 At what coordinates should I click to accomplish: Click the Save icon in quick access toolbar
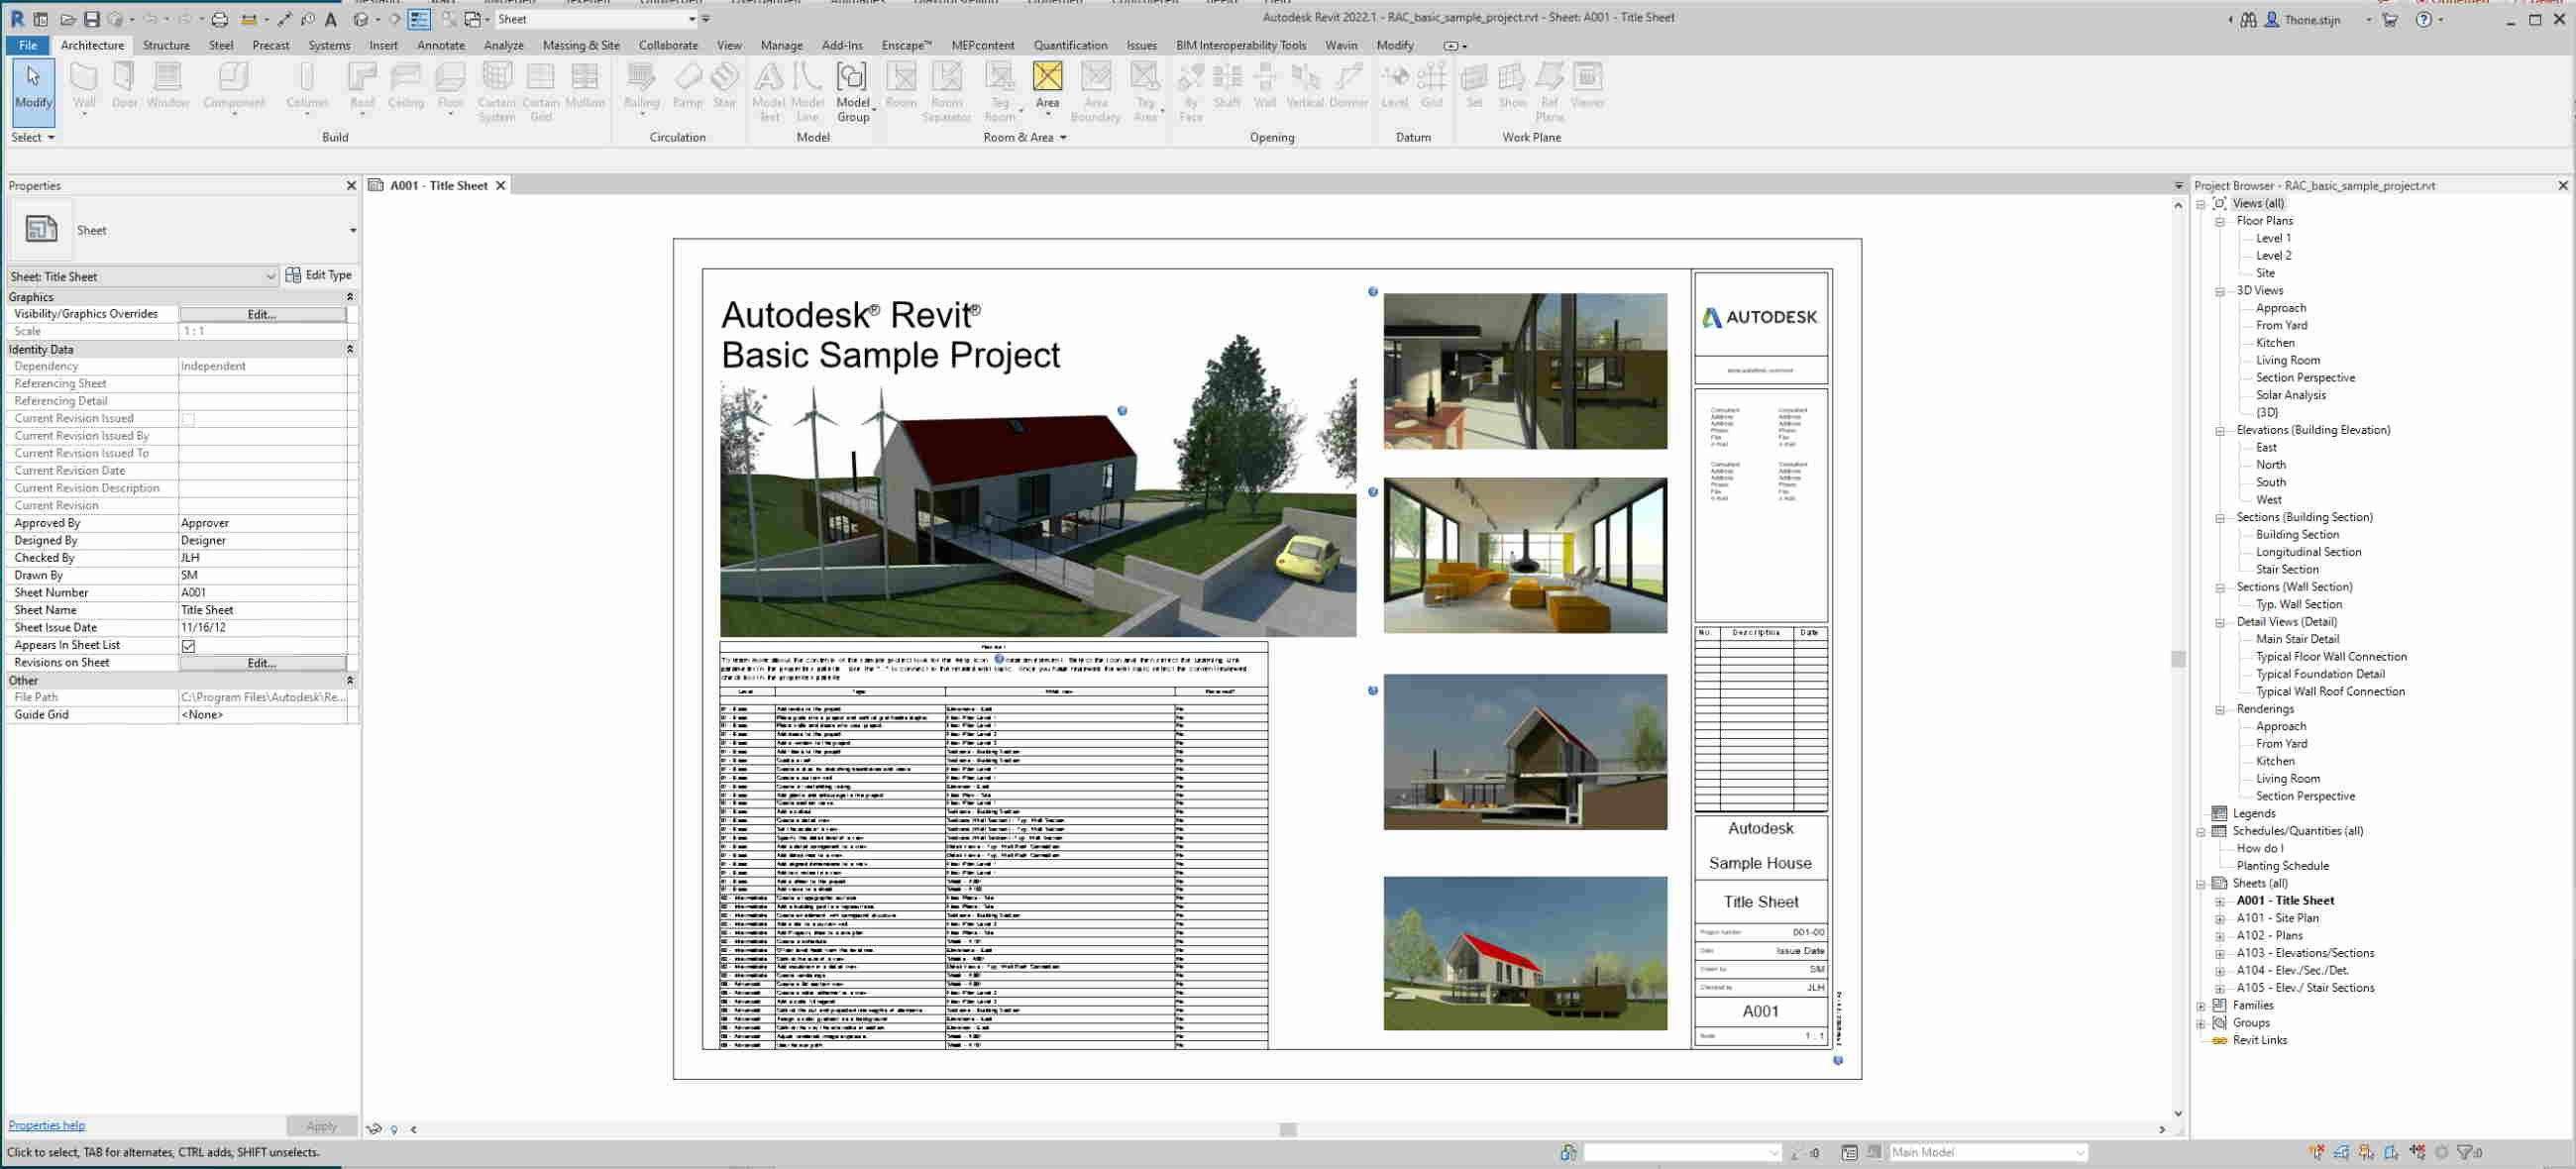point(92,19)
